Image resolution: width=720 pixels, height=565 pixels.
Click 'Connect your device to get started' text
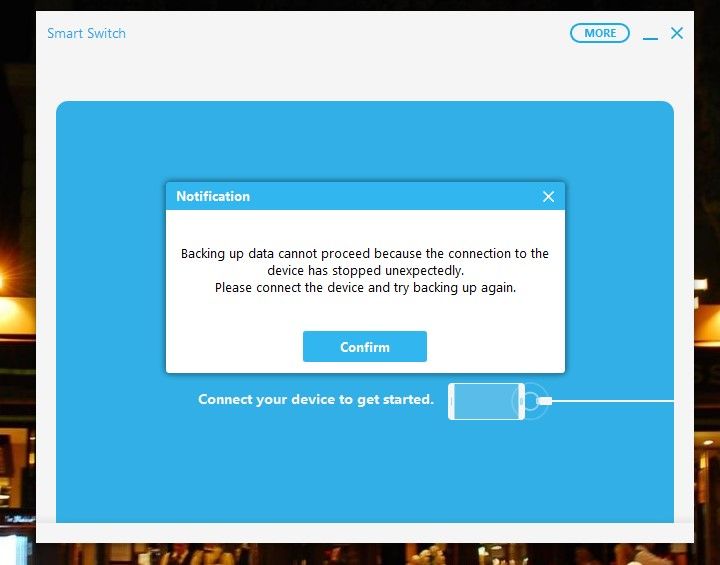[315, 400]
